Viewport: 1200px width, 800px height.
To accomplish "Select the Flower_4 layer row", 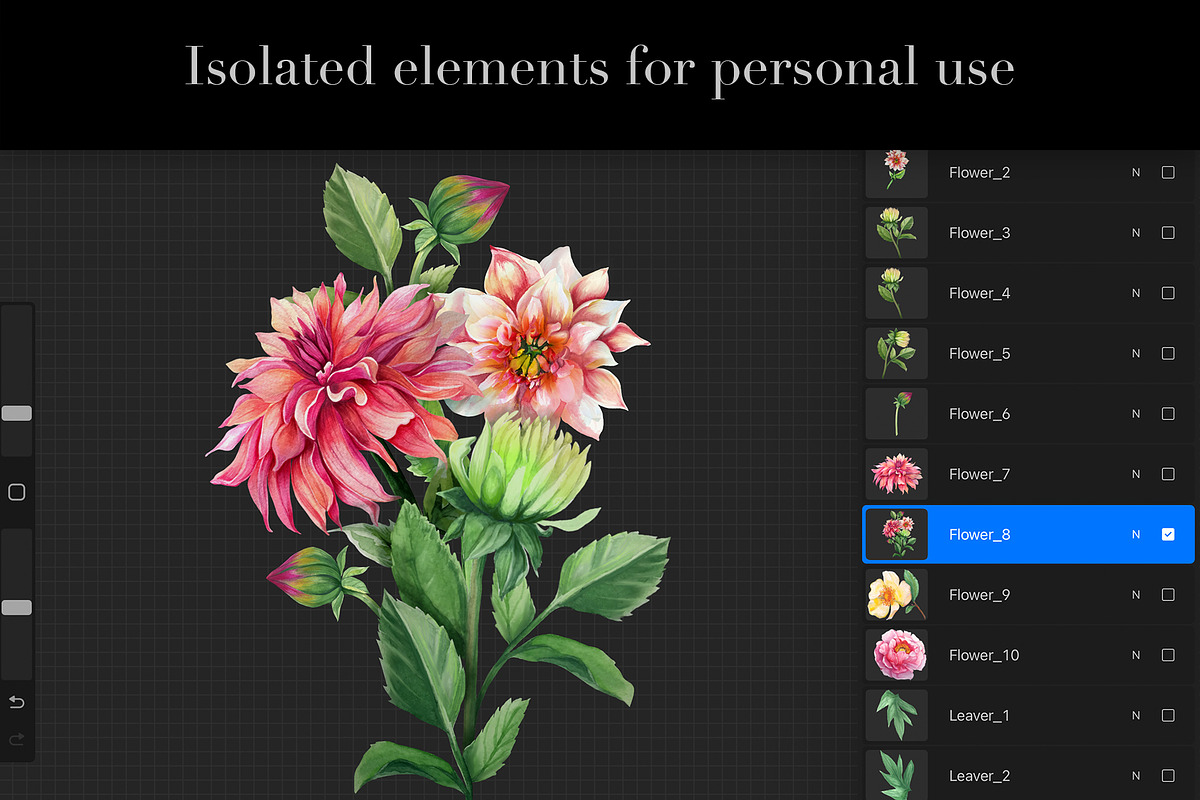I will 1029,293.
